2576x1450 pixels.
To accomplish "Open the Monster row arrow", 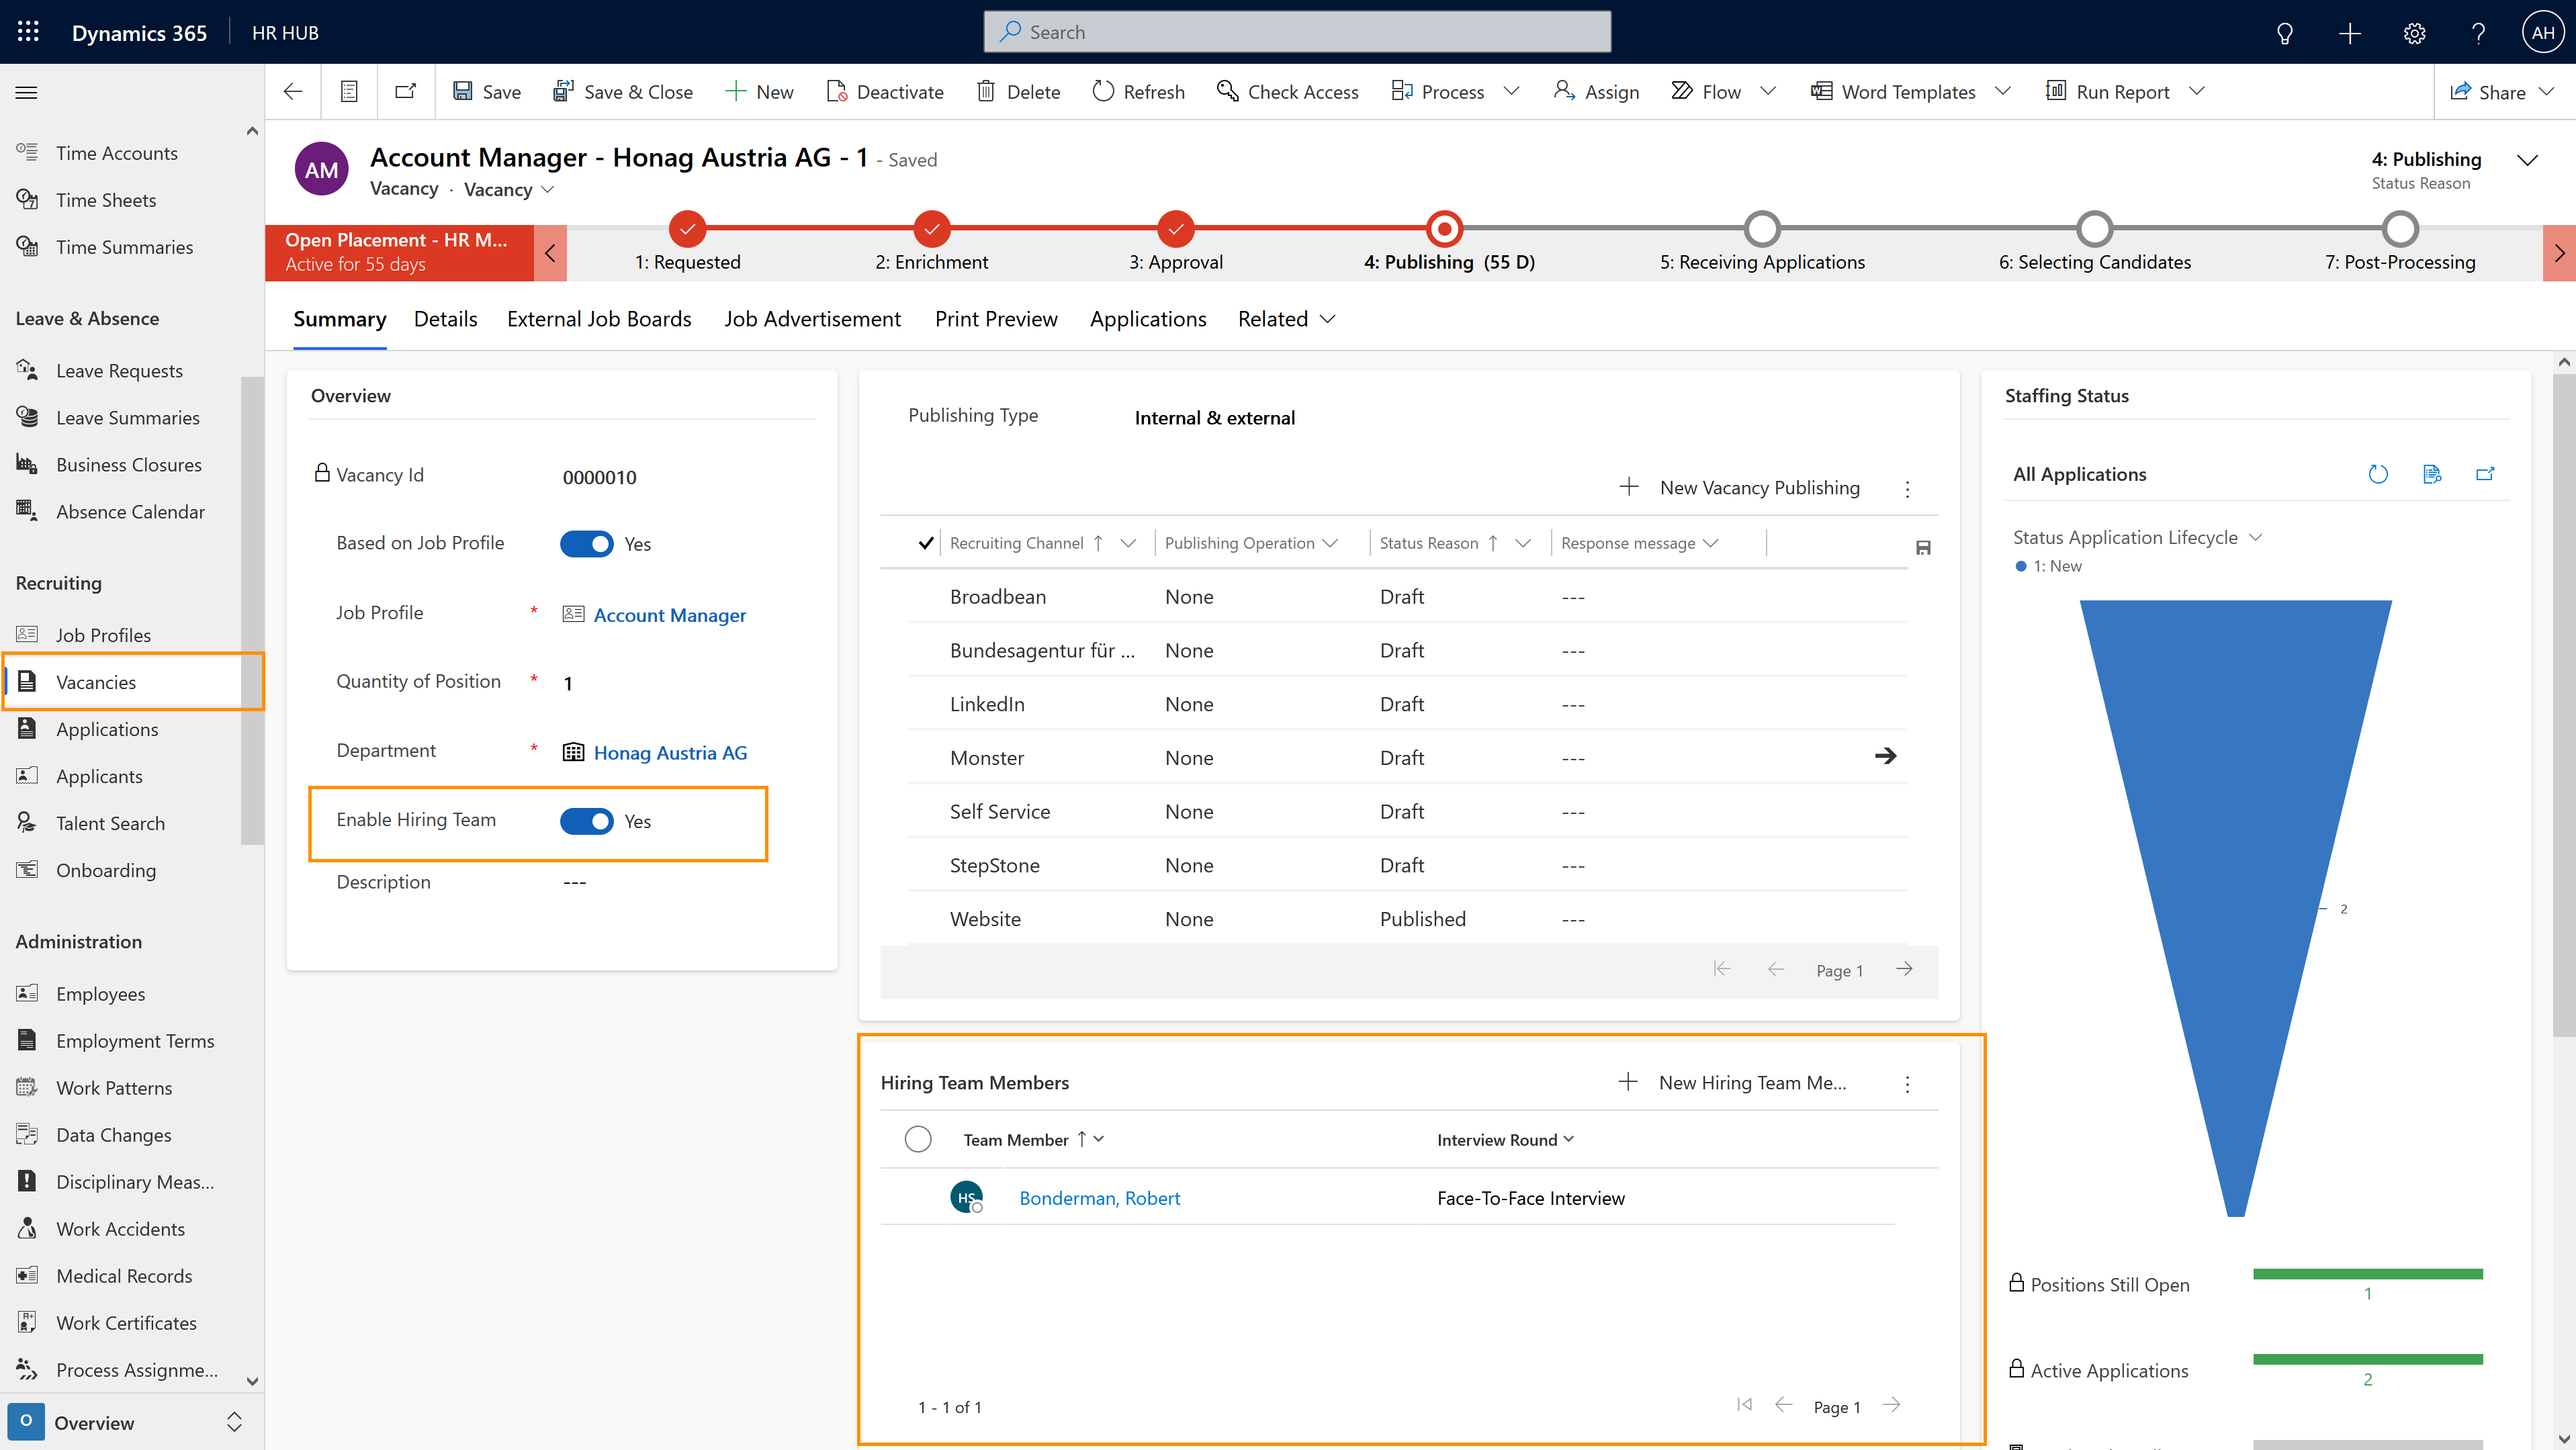I will pyautogui.click(x=1885, y=756).
